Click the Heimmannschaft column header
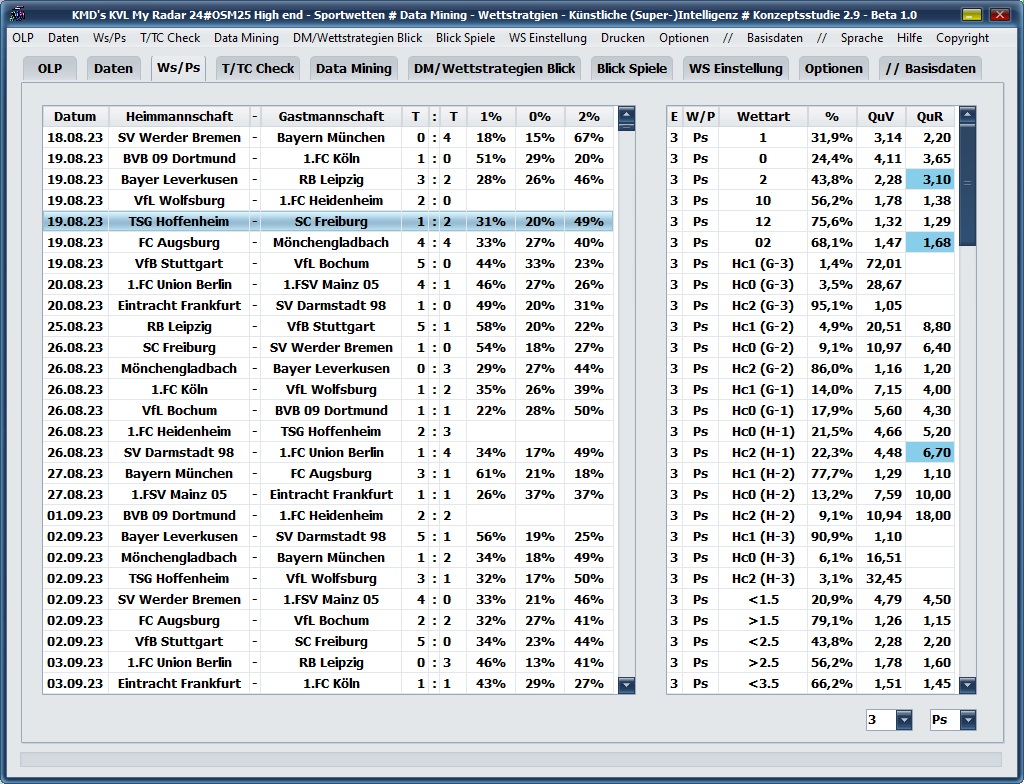Viewport: 1024px width, 784px height. tap(179, 117)
